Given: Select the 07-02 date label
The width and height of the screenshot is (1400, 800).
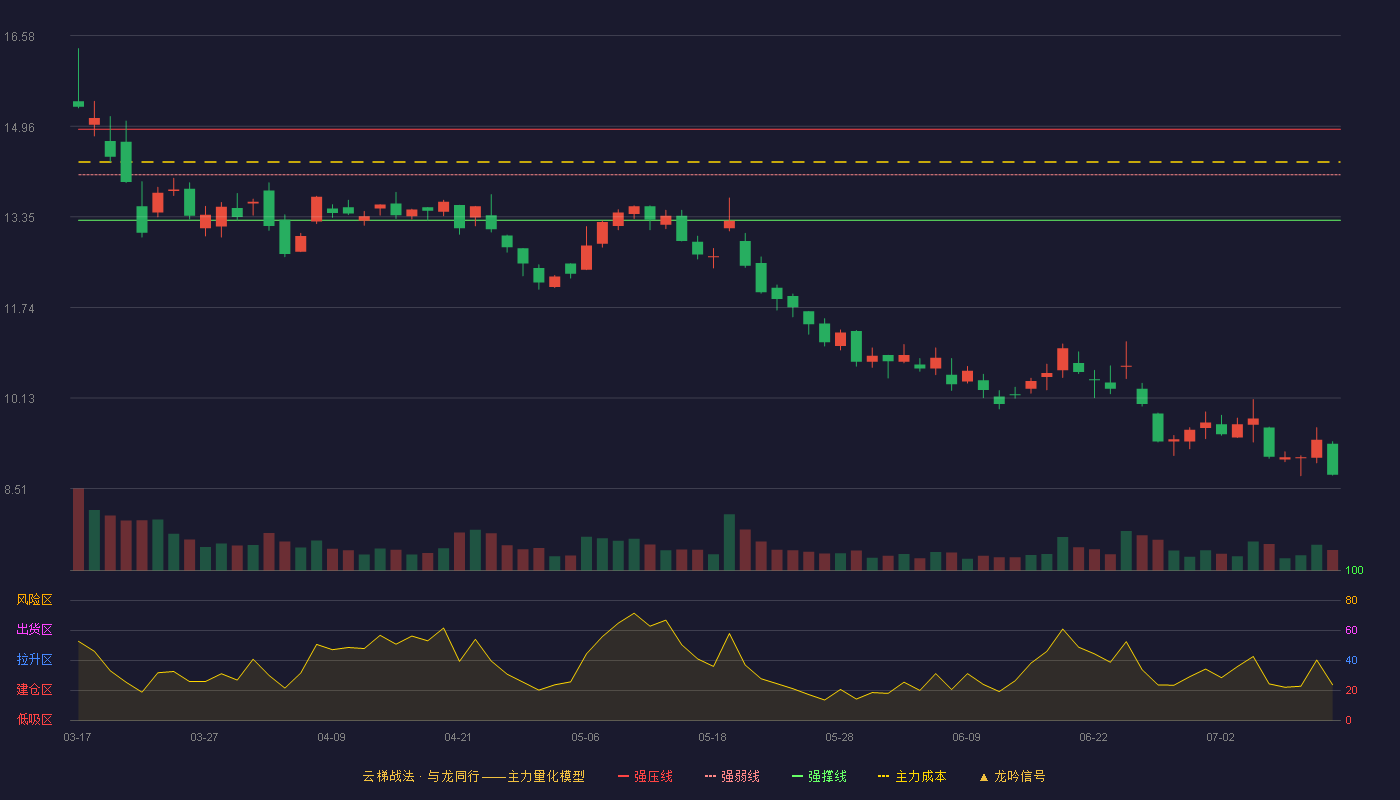Looking at the screenshot, I should pos(1220,737).
